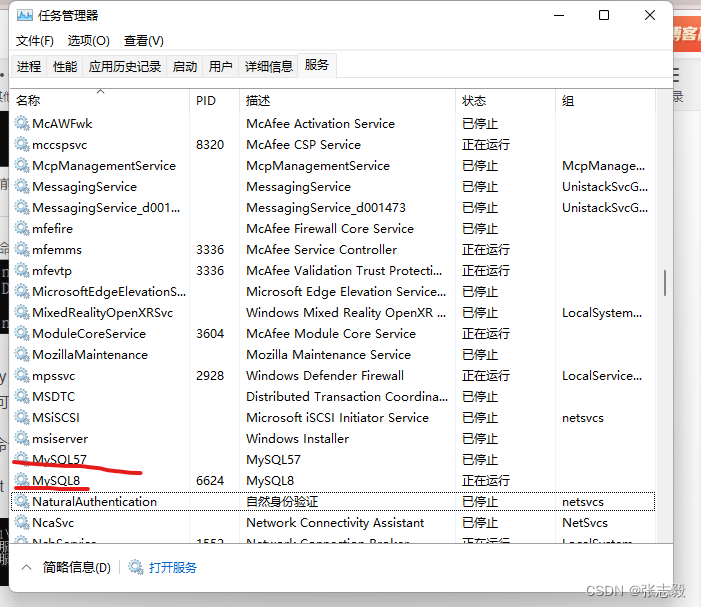Click the gear icon beside mfemms
Screen dimensions: 701x607
click(22, 249)
